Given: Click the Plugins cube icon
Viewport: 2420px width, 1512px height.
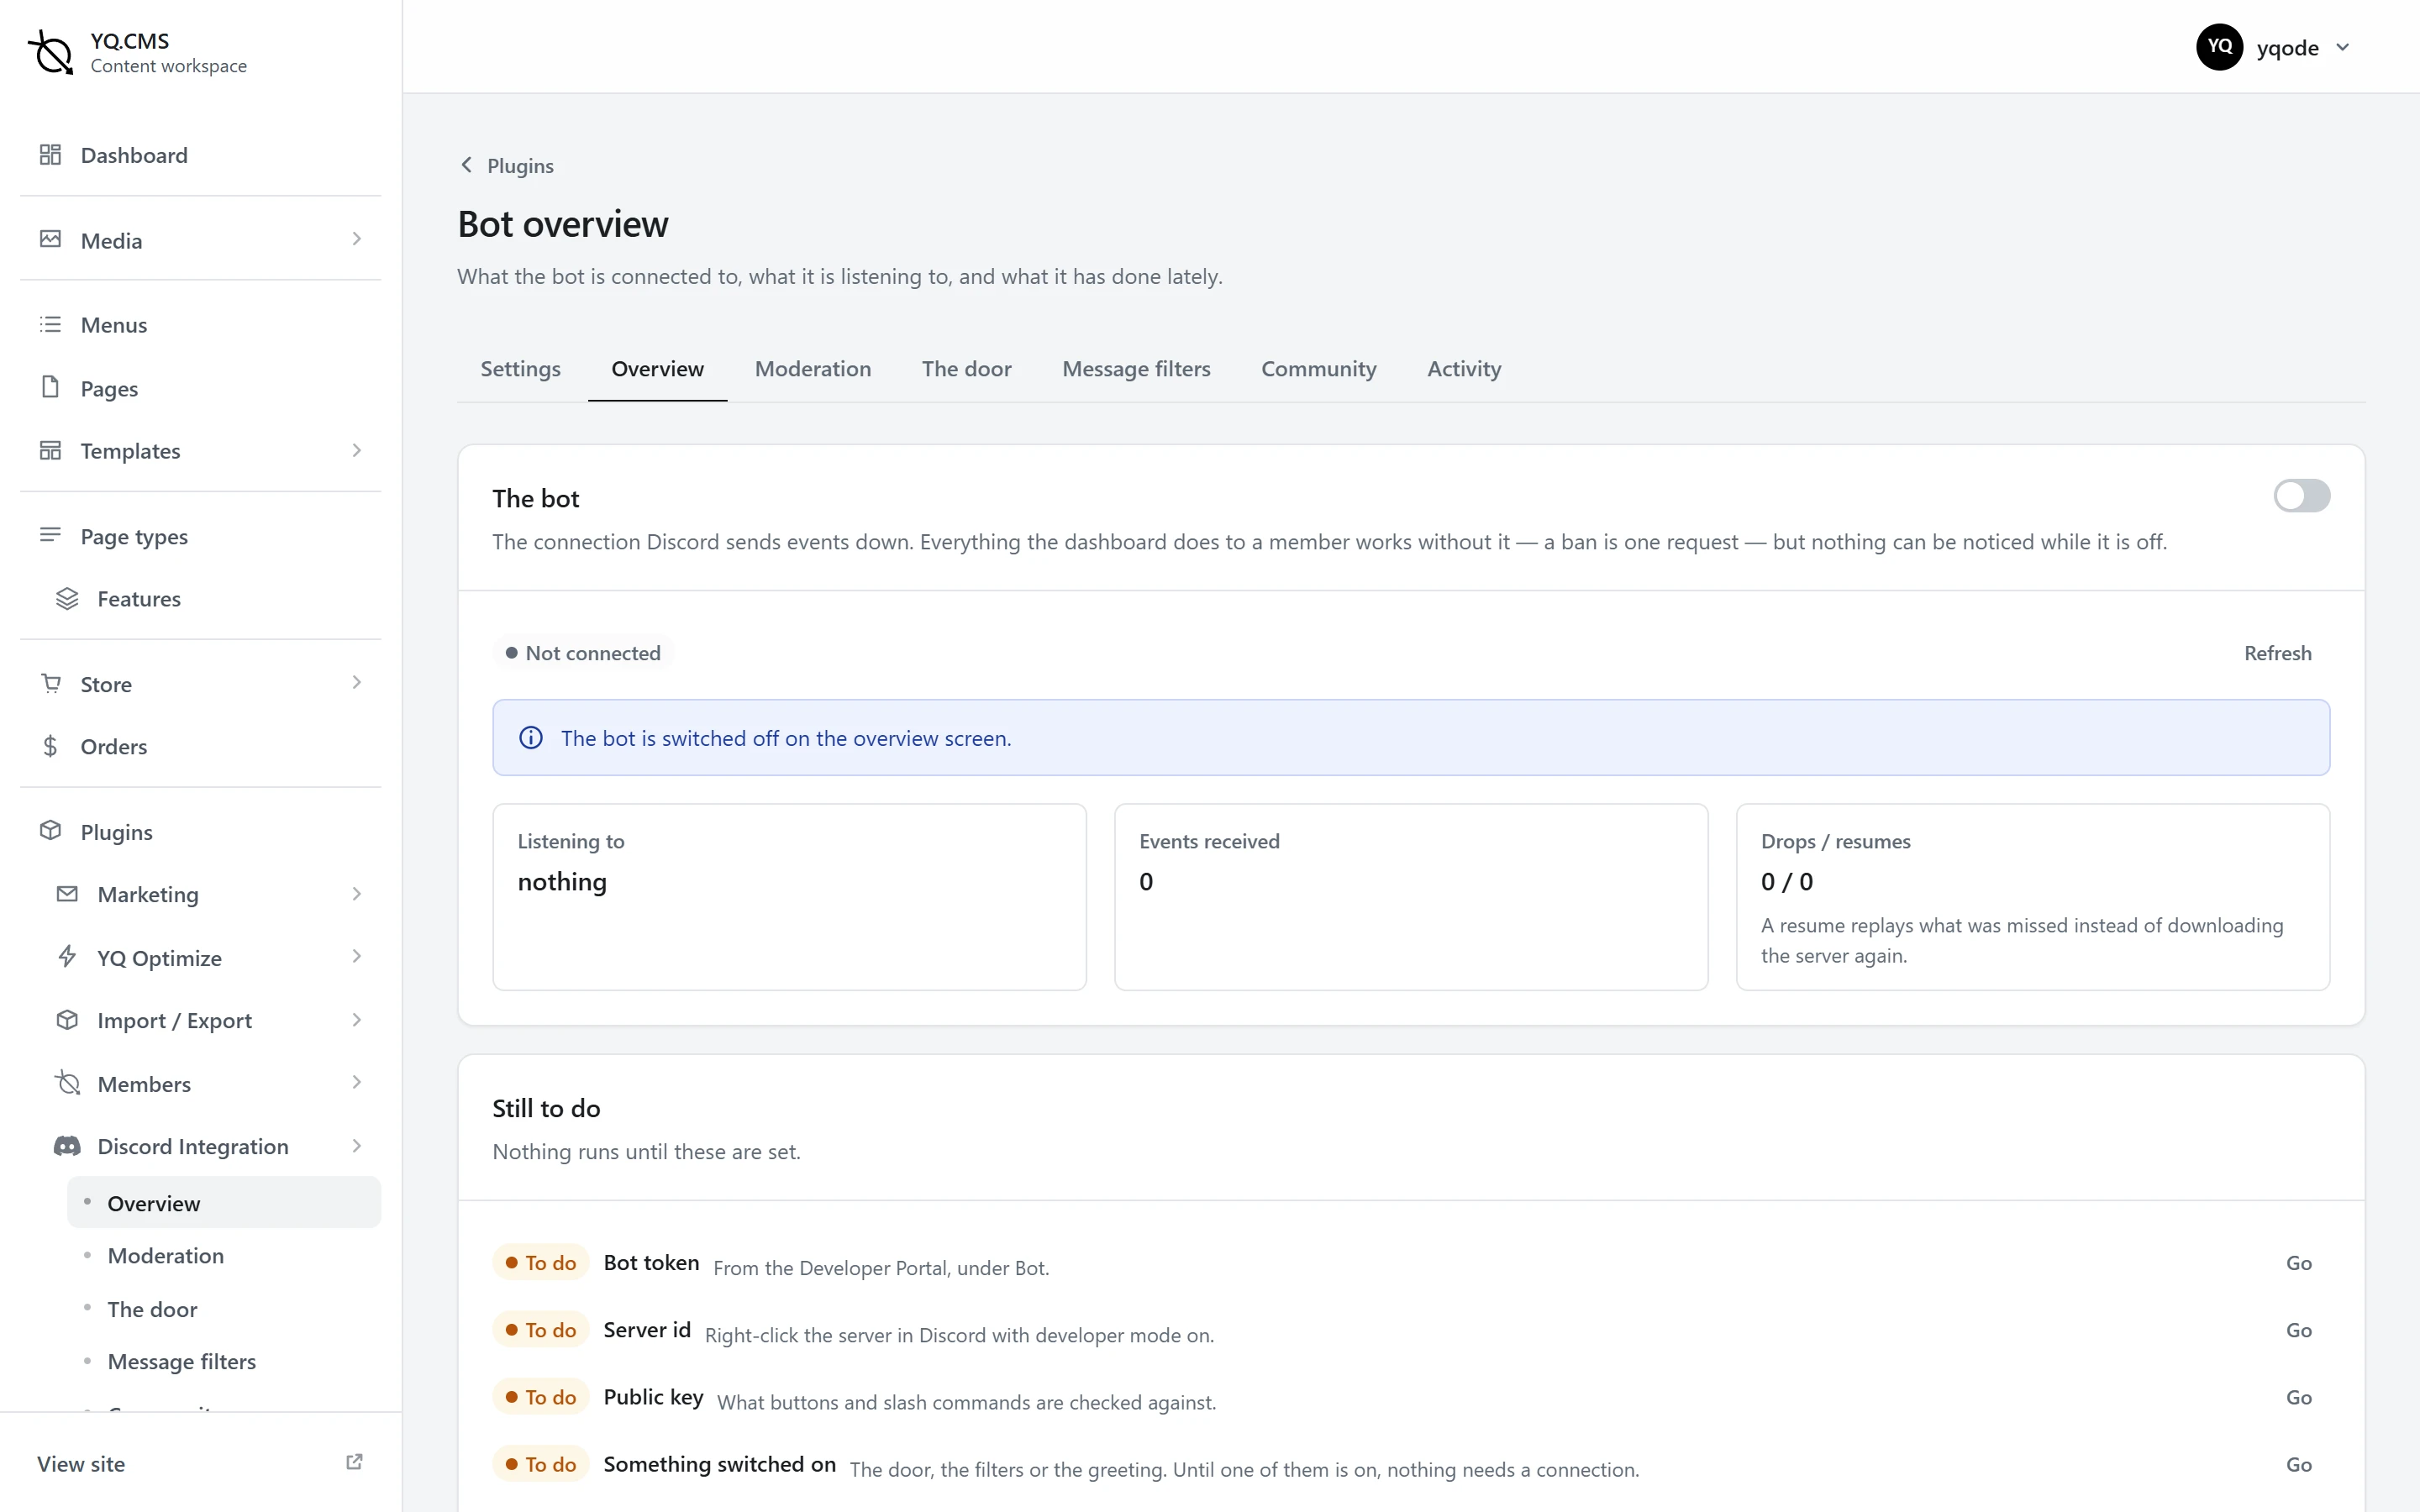Looking at the screenshot, I should pyautogui.click(x=50, y=831).
